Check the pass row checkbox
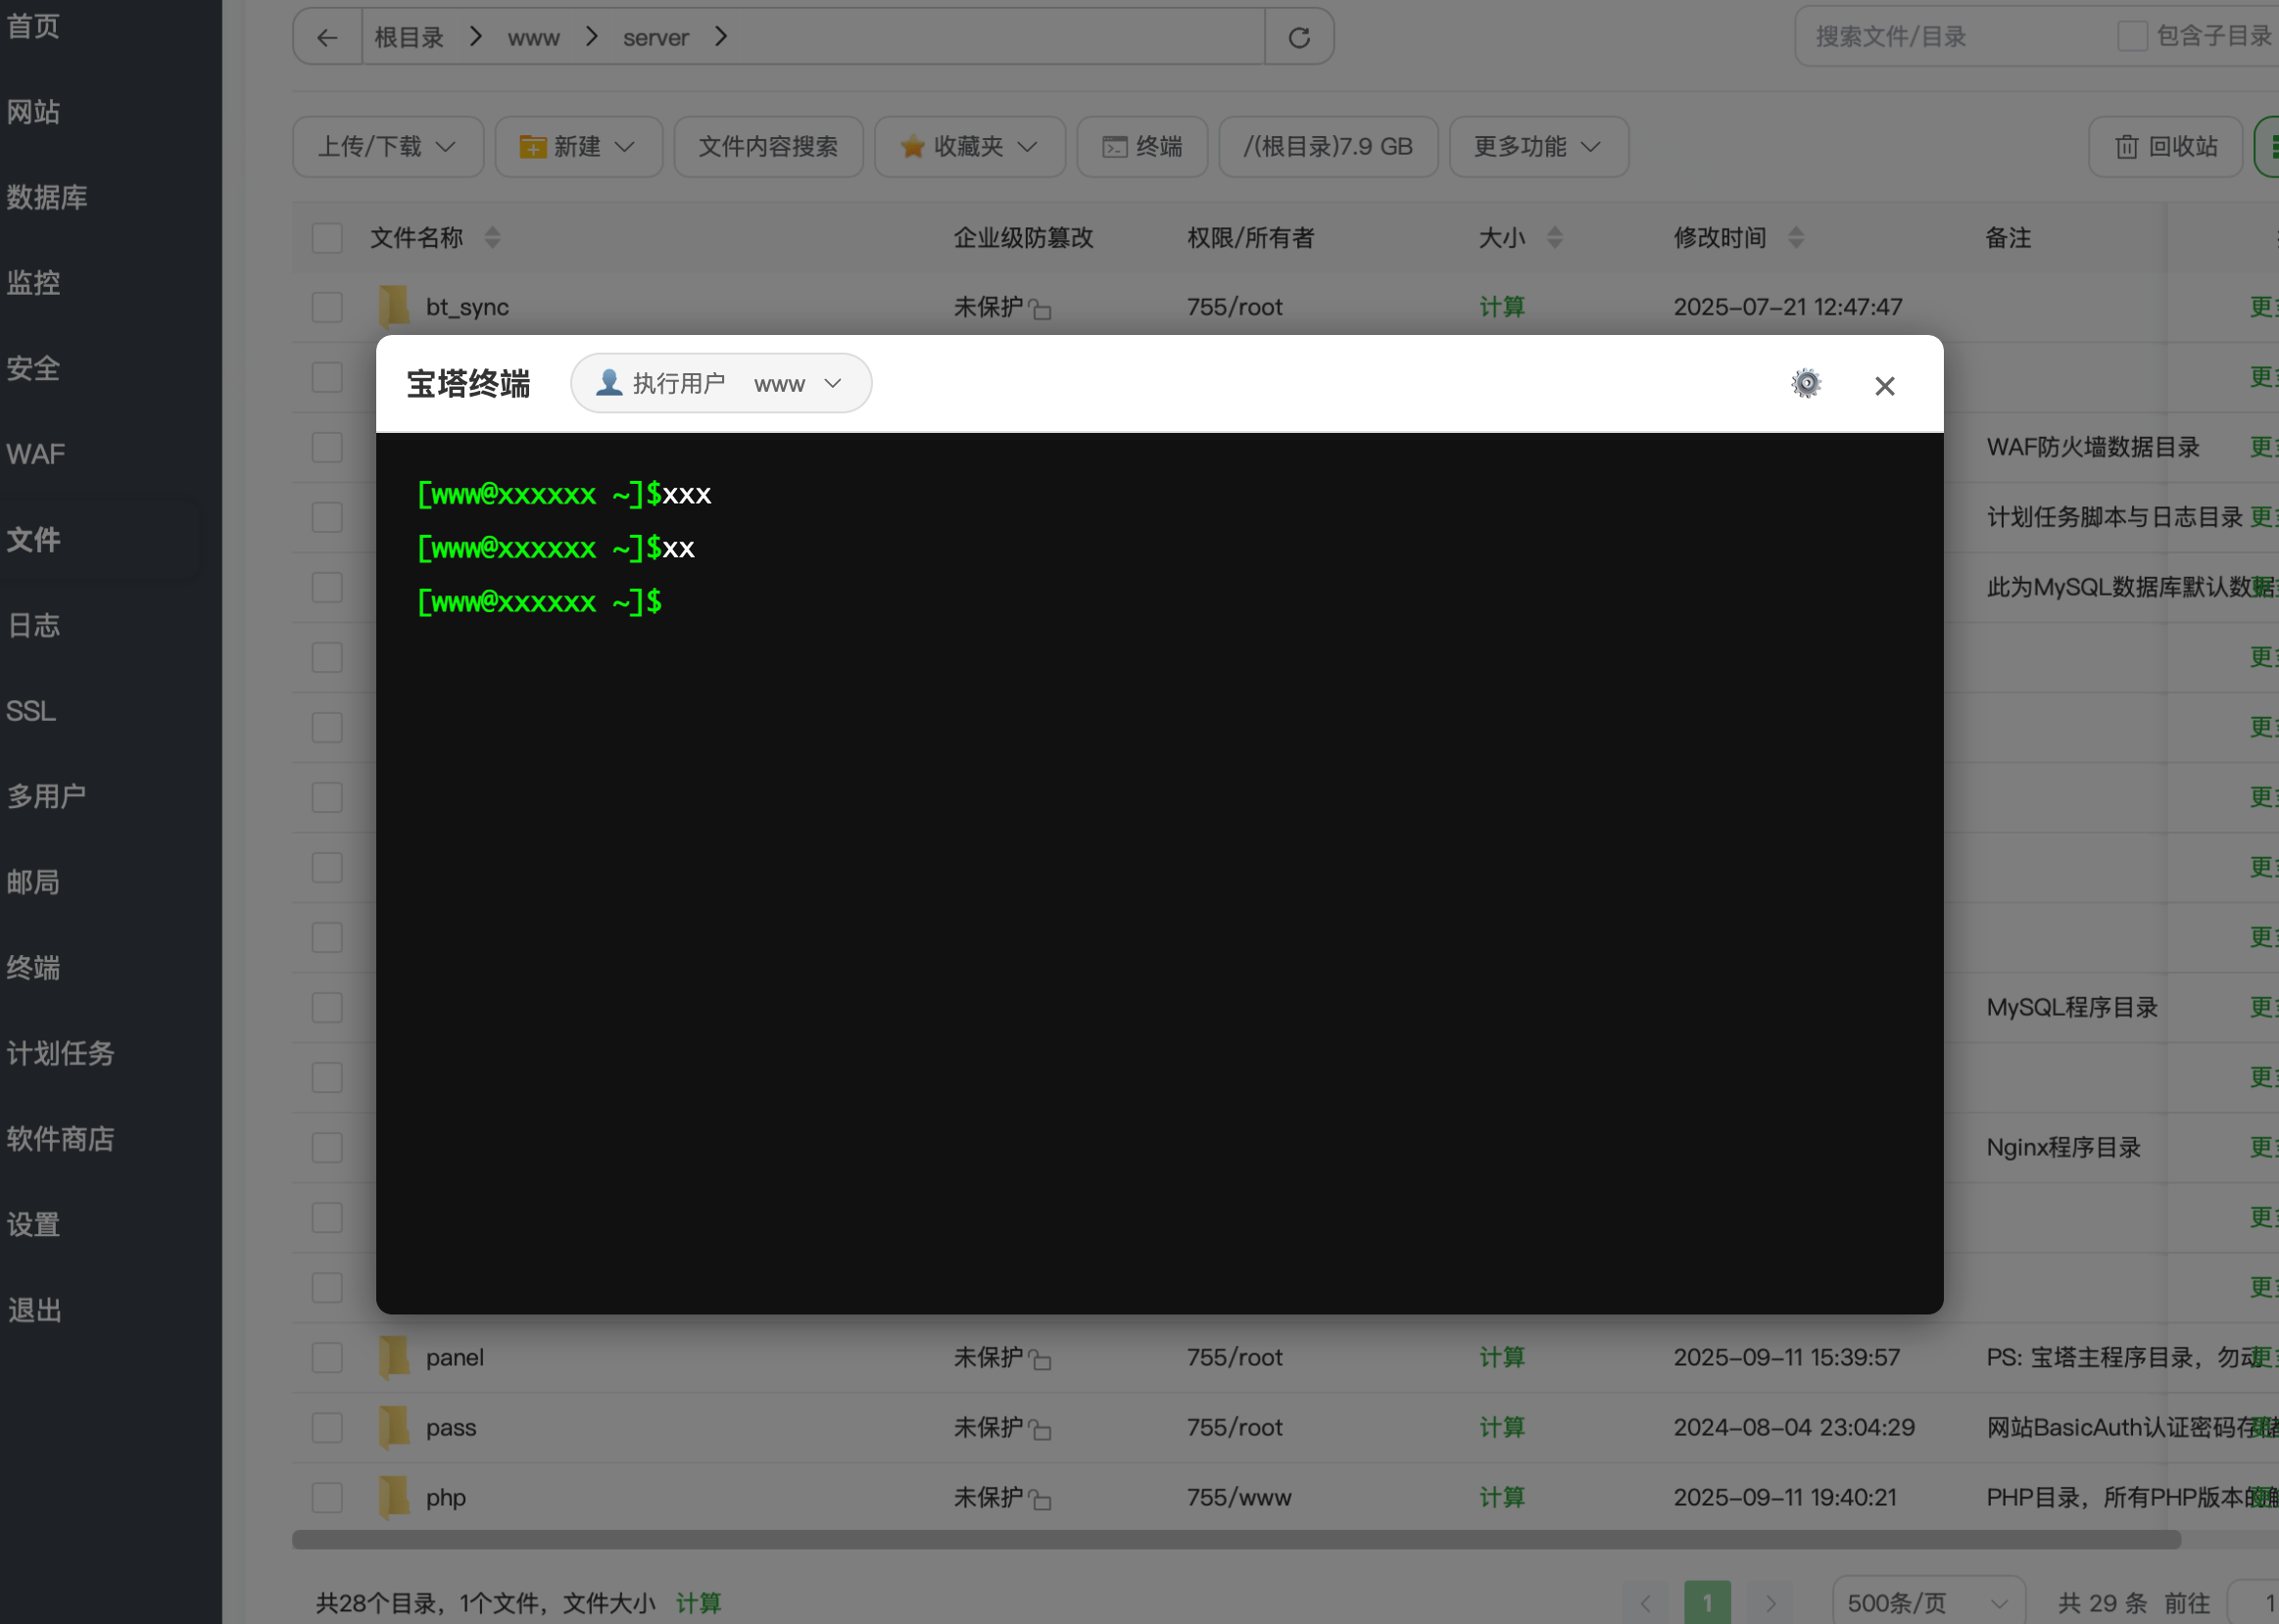Image resolution: width=2279 pixels, height=1624 pixels. [x=327, y=1428]
